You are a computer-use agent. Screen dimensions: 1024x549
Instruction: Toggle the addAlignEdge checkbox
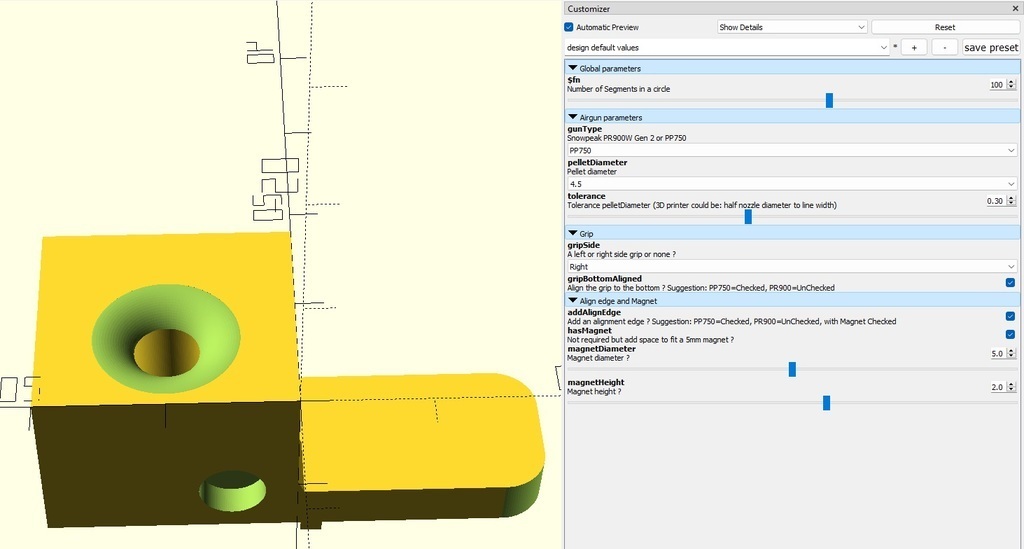[x=1010, y=316]
